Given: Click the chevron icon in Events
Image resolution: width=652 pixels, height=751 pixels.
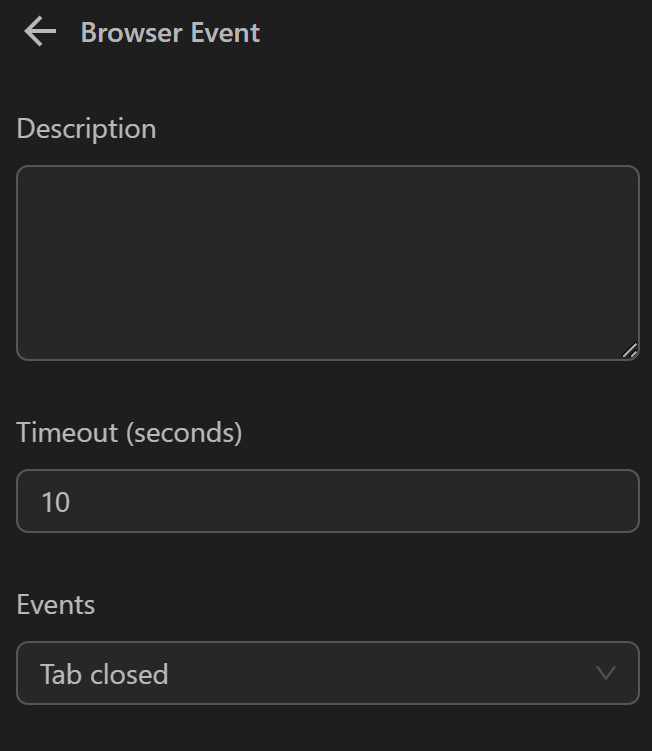Looking at the screenshot, I should pyautogui.click(x=606, y=673).
